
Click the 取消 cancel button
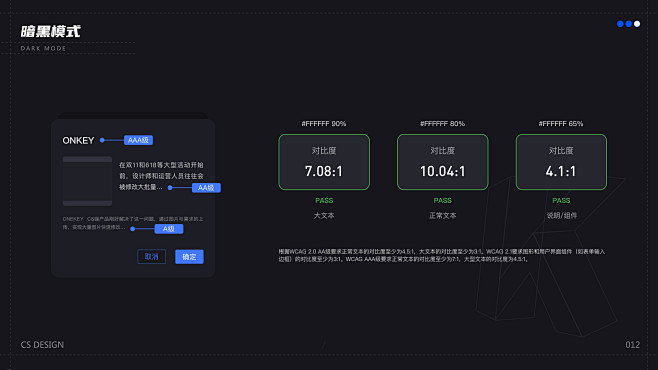point(151,257)
